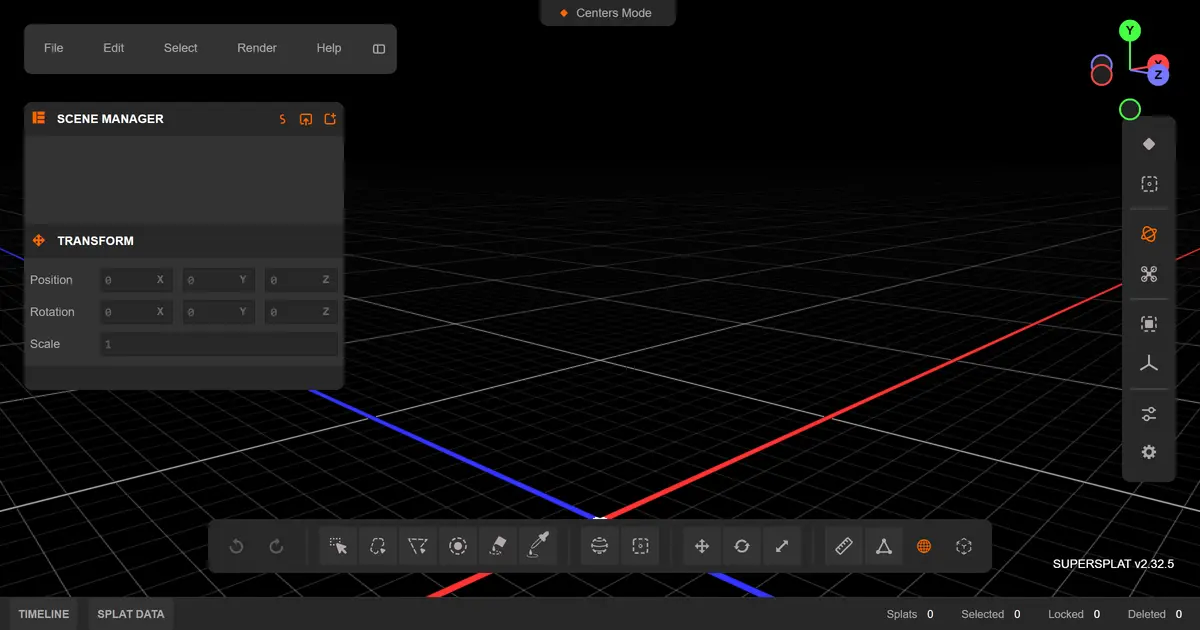Click the Scene Manager panel title
1200x630 pixels.
click(110, 119)
